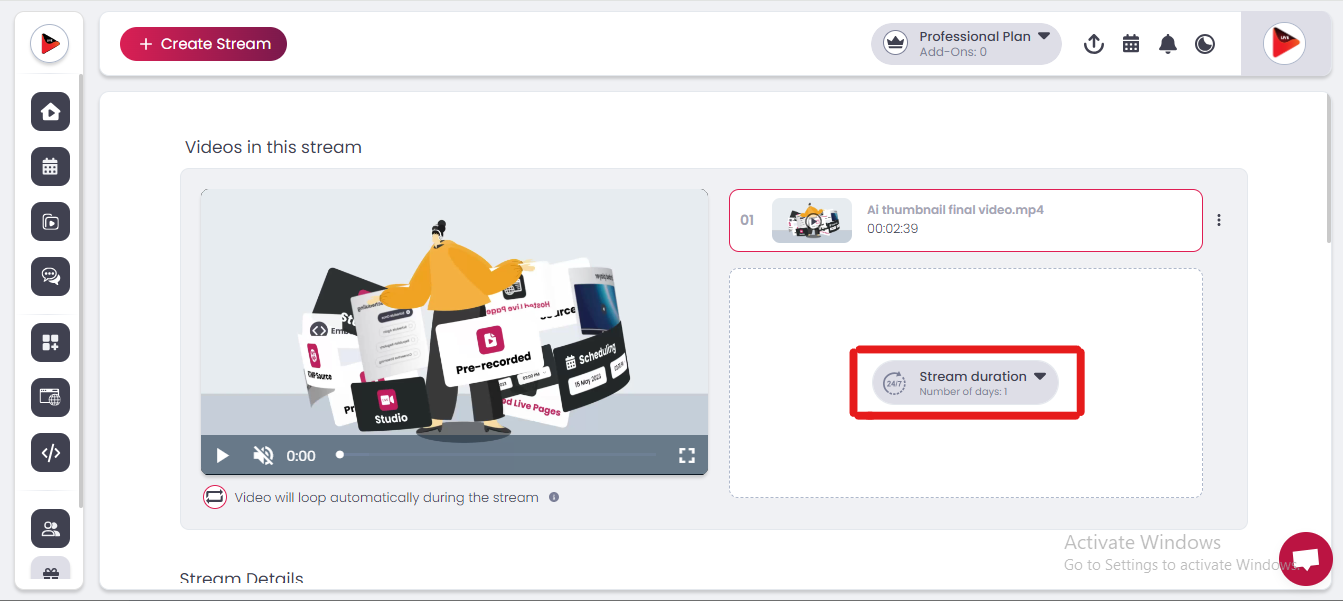
Task: Open the Home dashboard from sidebar
Action: 50,112
